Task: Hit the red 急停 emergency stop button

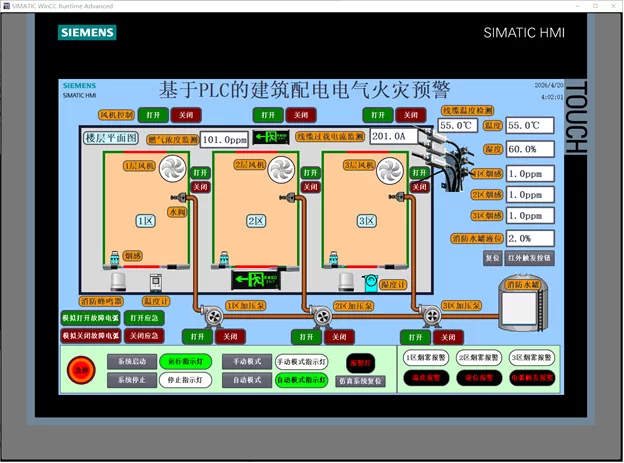Action: (81, 370)
